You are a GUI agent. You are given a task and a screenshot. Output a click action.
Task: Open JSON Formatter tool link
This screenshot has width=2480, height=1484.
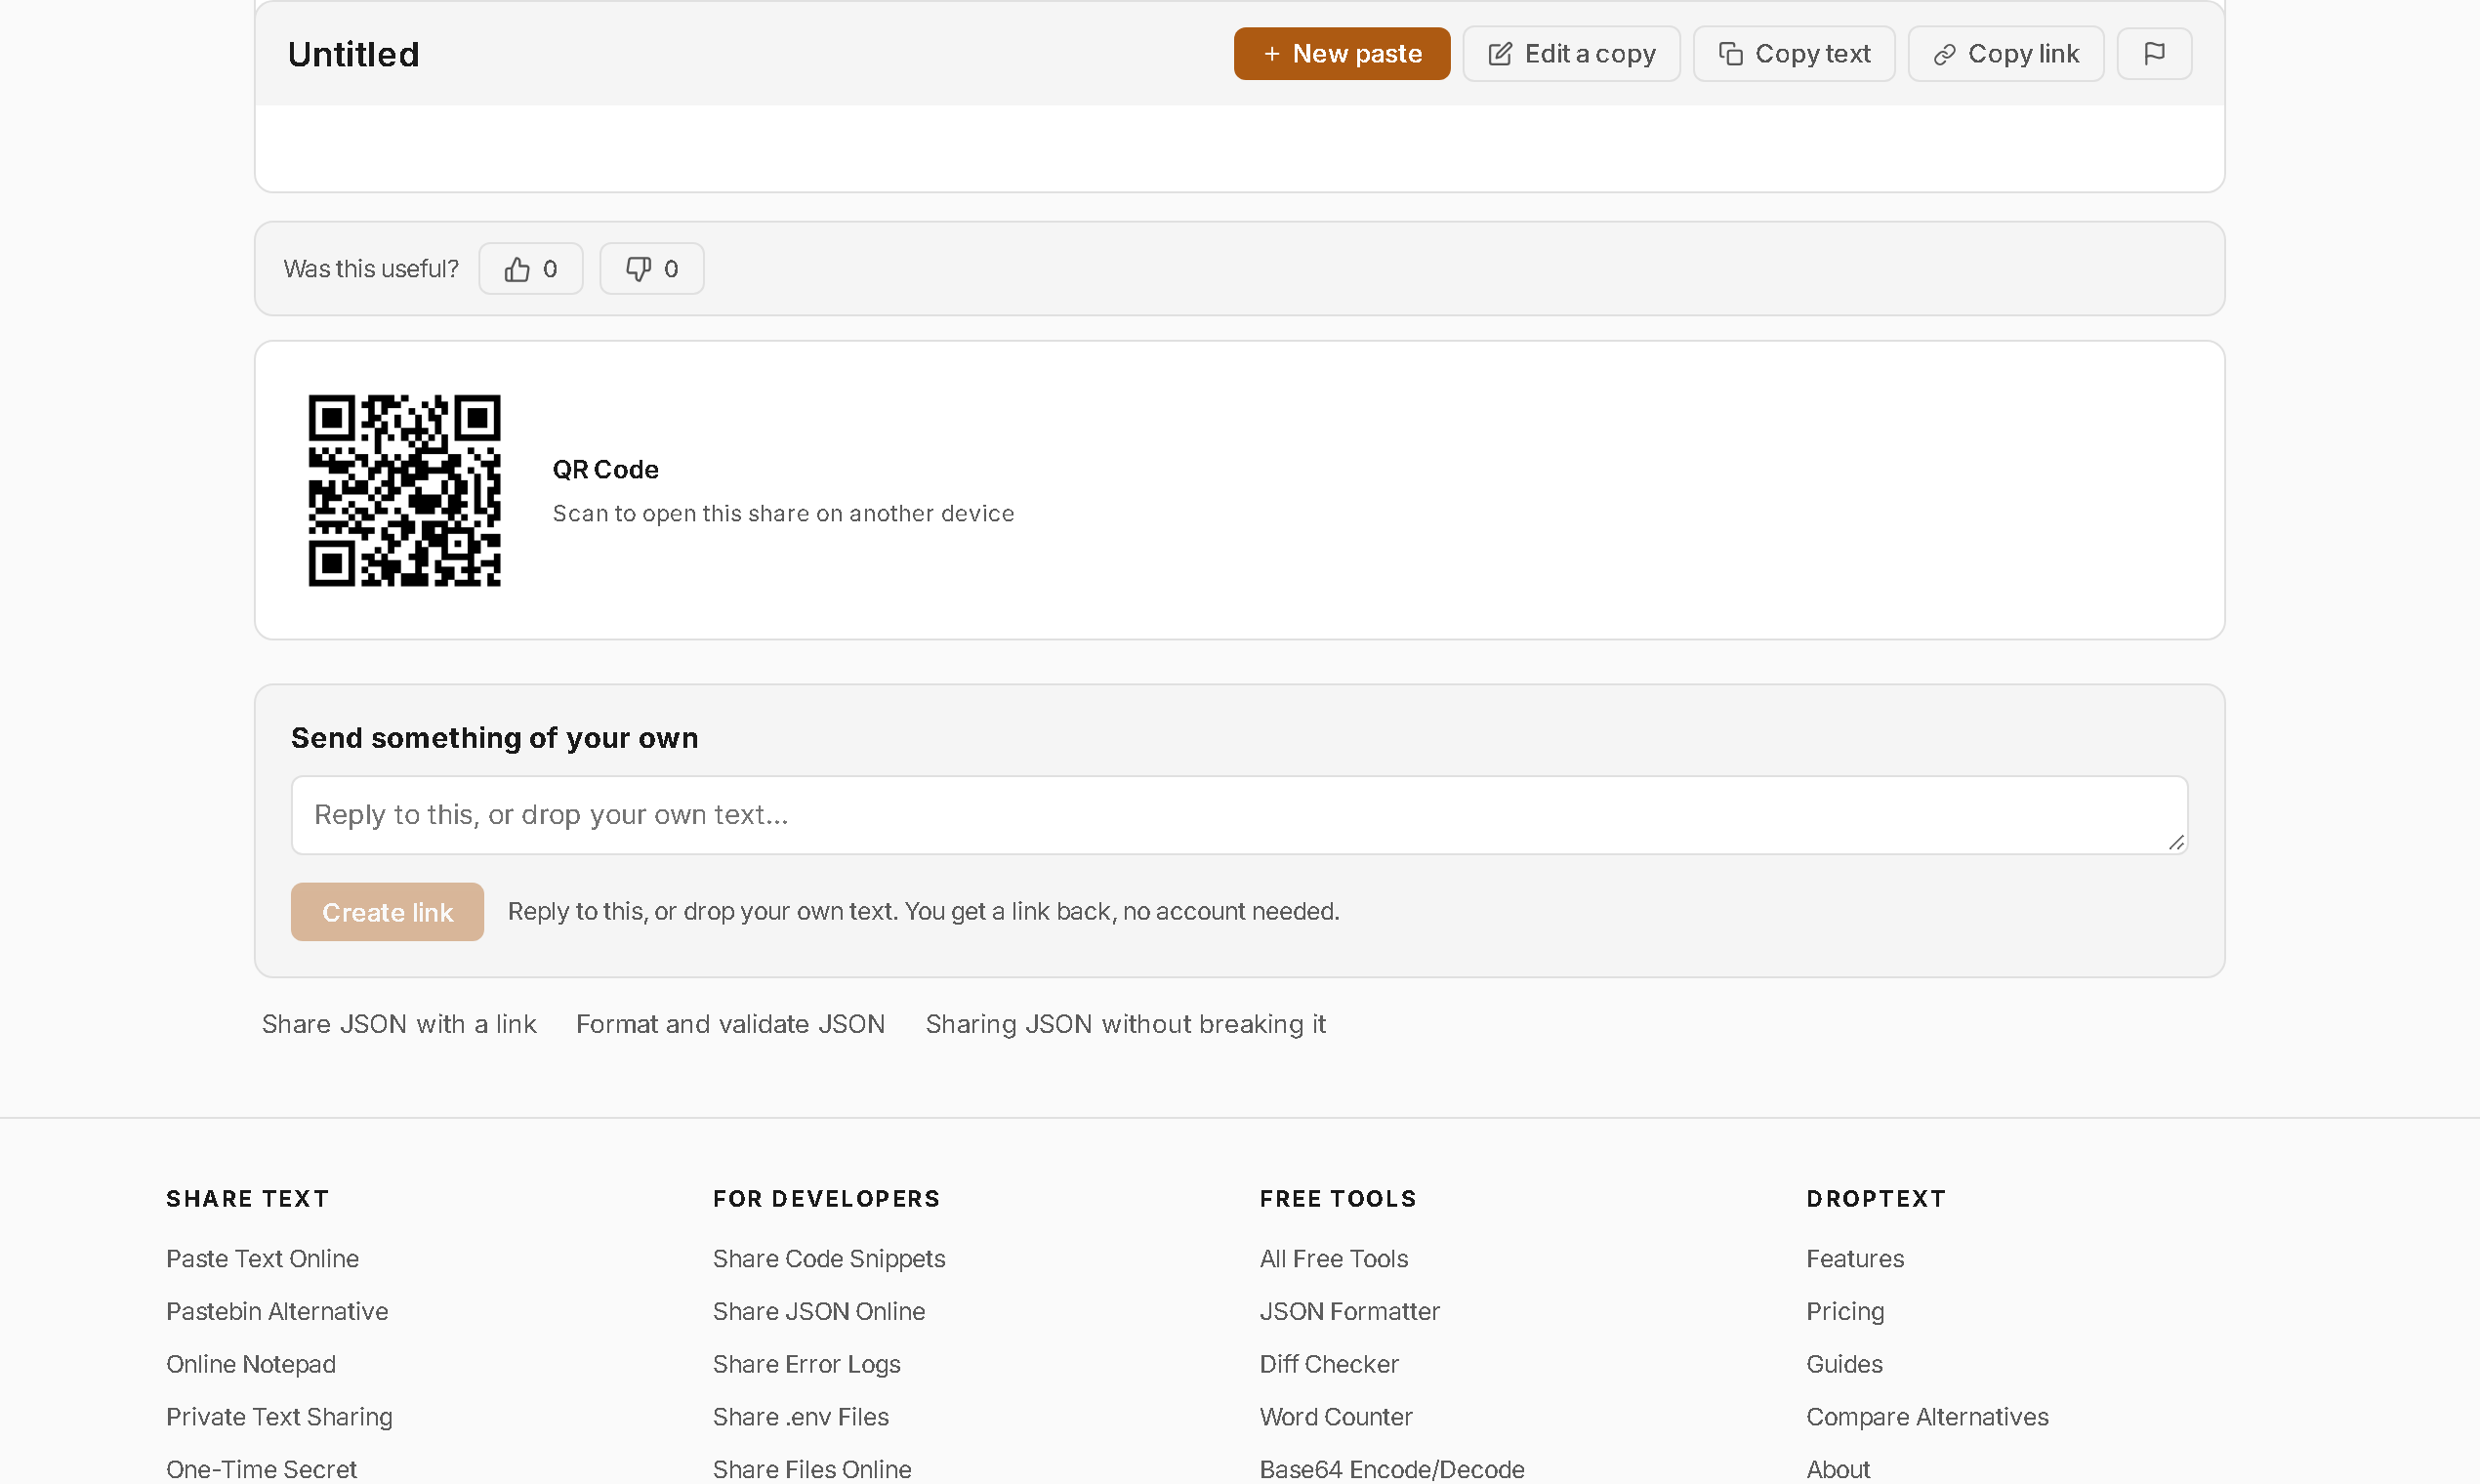(x=1349, y=1311)
